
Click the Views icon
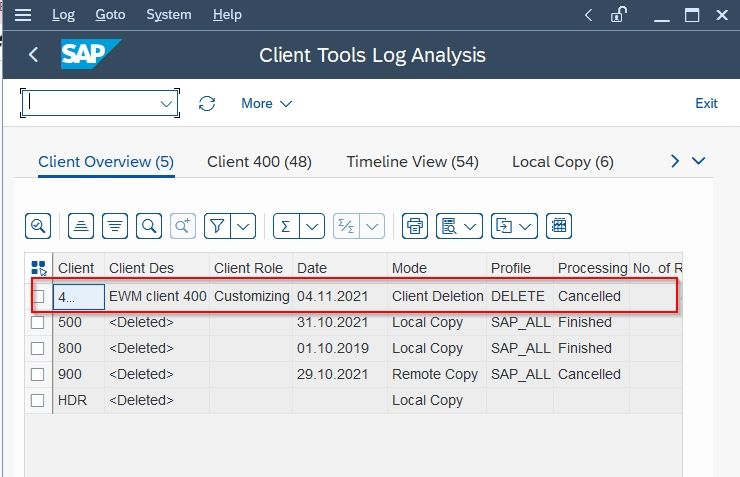coord(449,226)
